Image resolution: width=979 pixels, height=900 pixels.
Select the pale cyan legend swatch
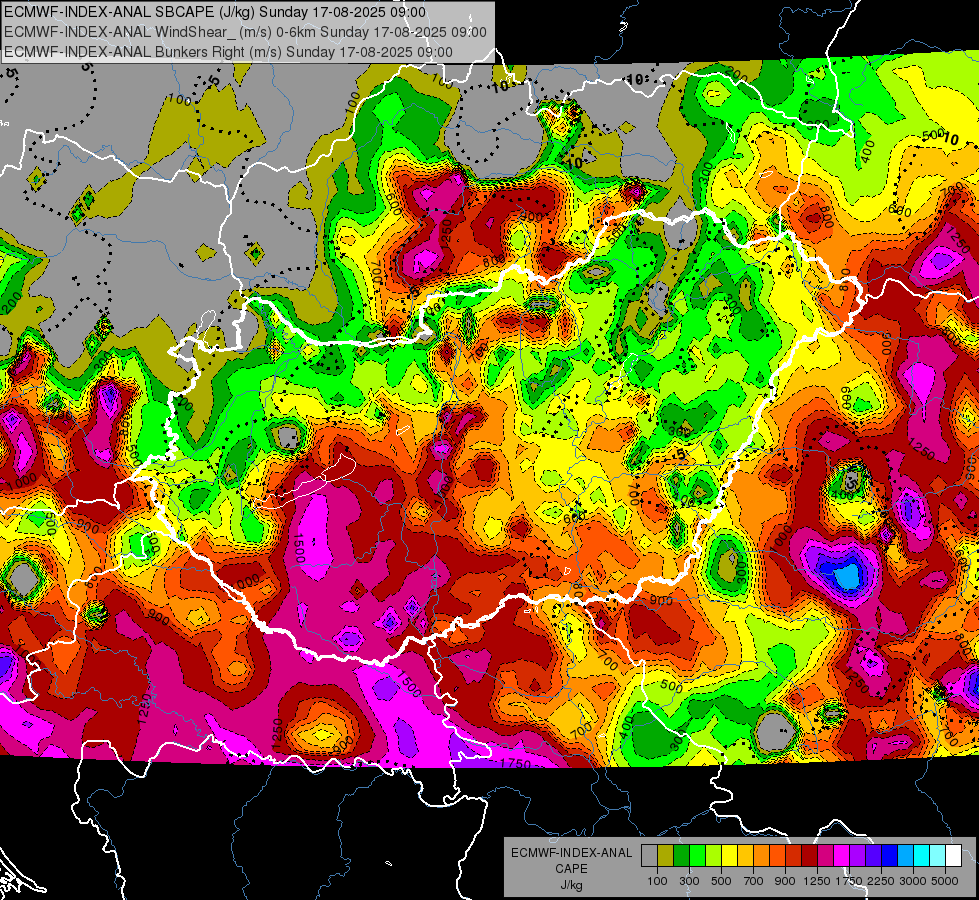coord(938,856)
